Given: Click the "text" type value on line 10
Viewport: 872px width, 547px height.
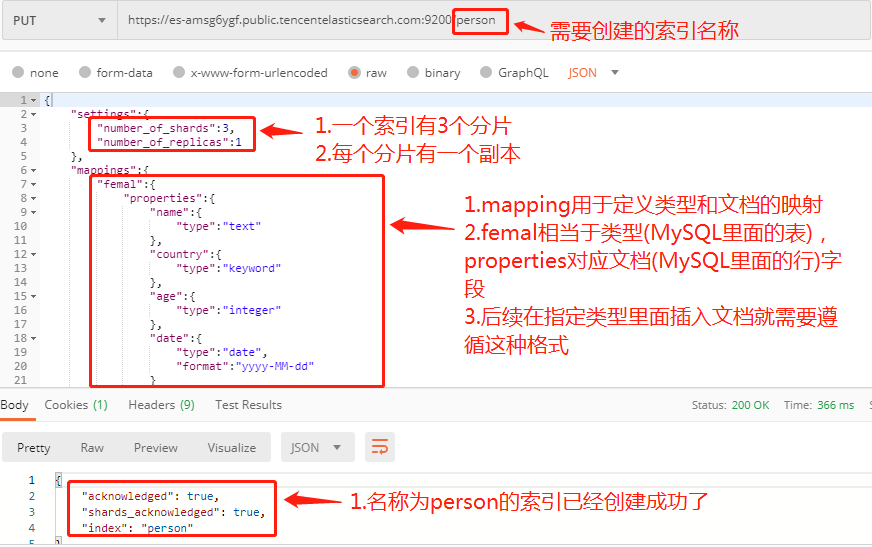Looking at the screenshot, I should 242,226.
